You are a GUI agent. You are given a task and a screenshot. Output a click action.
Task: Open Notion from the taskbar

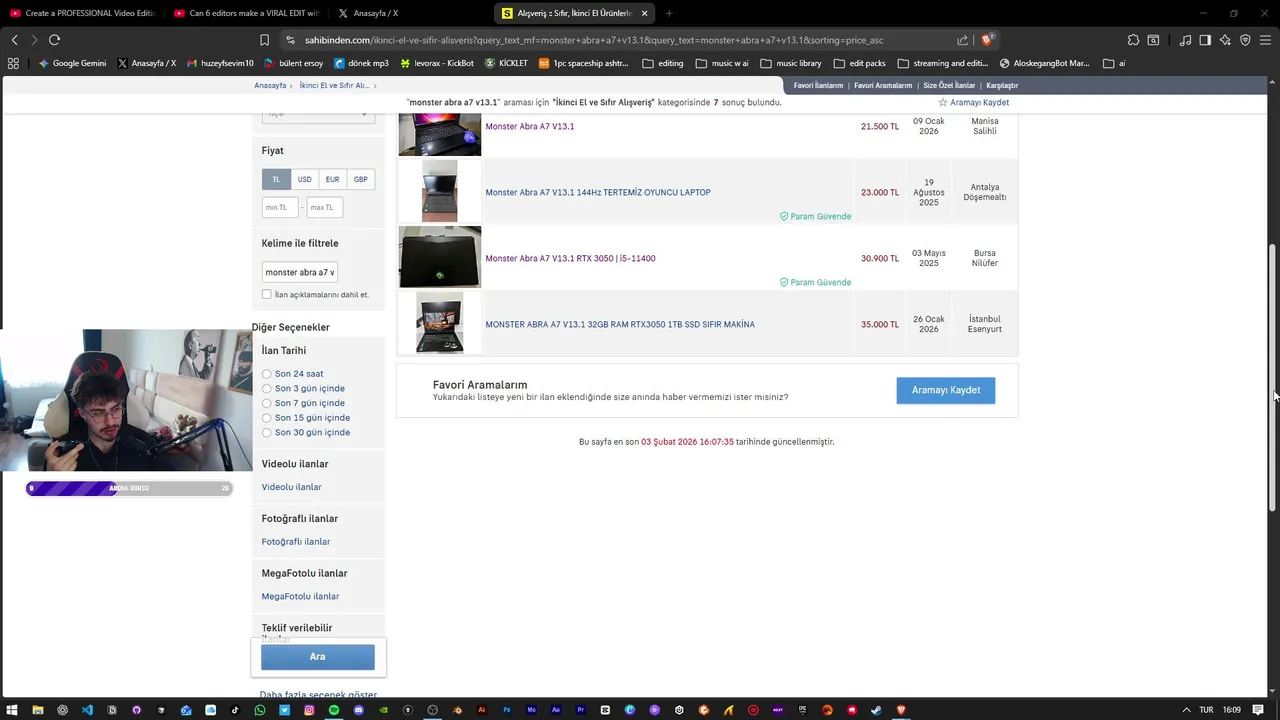pyautogui.click(x=112, y=710)
